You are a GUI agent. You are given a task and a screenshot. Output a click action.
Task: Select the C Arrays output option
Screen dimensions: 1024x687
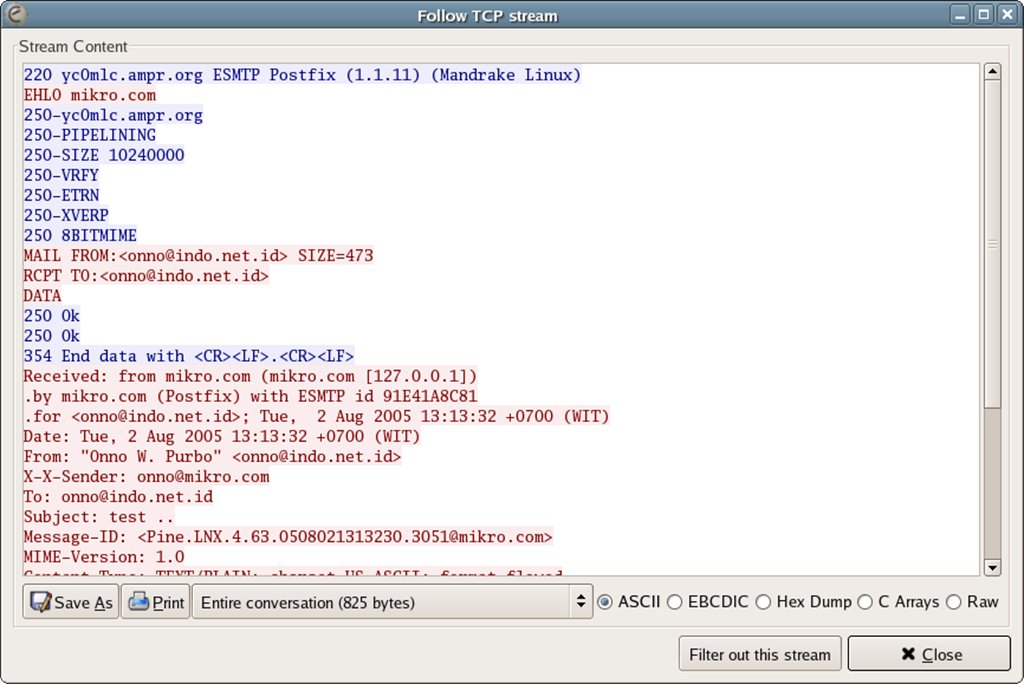[865, 602]
